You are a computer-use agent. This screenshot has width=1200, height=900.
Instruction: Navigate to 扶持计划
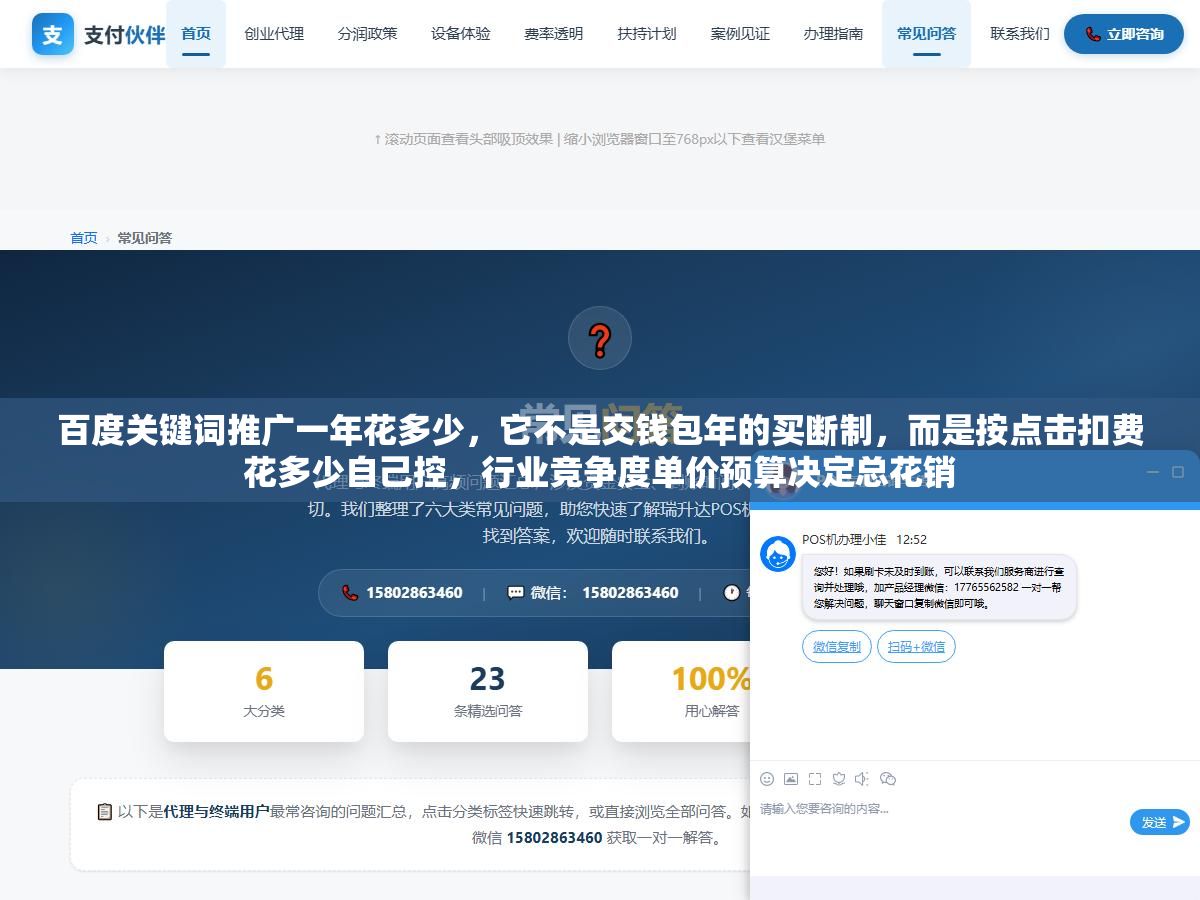[x=647, y=34]
